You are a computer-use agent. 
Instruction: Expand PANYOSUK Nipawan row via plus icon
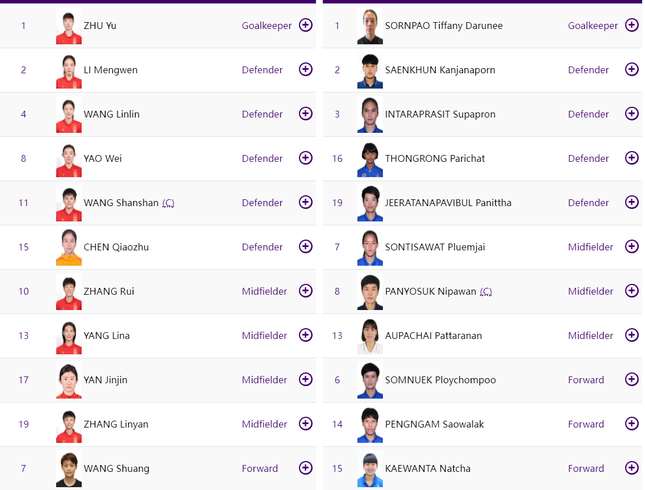(631, 291)
